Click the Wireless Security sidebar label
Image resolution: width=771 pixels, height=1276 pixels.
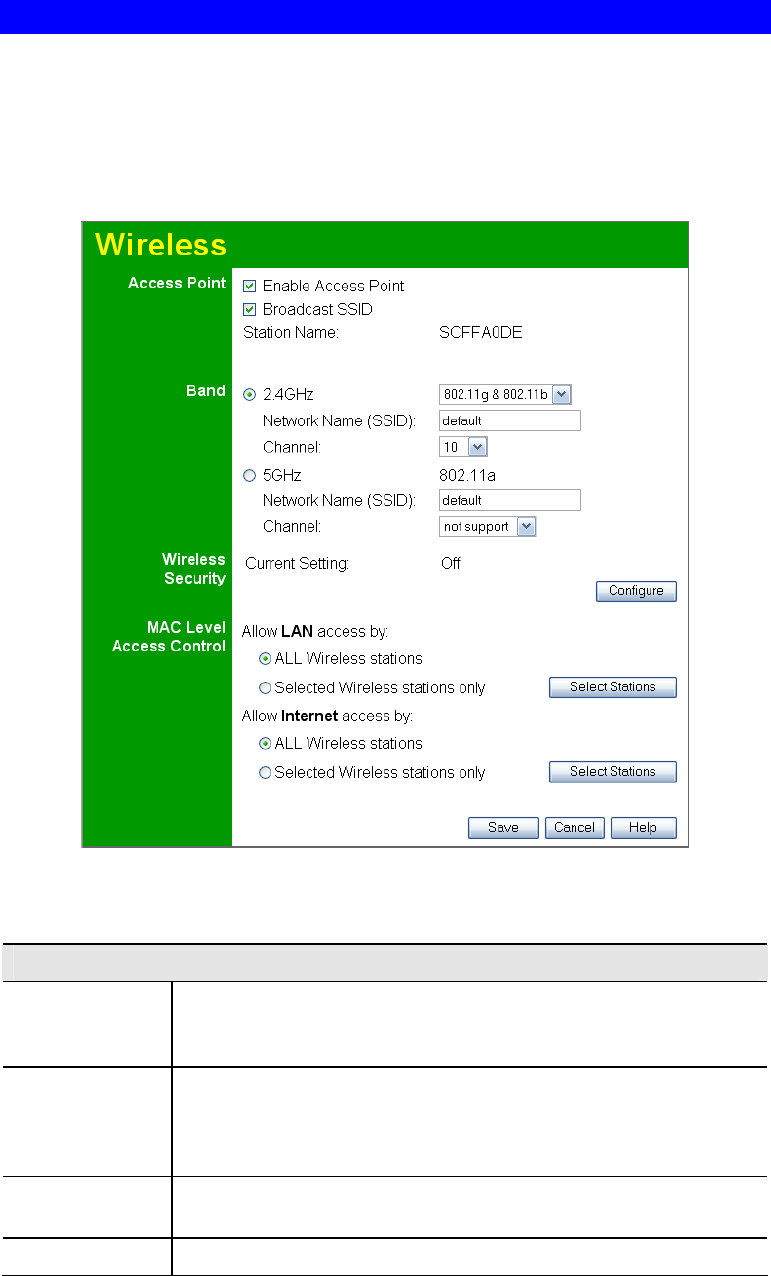point(194,569)
